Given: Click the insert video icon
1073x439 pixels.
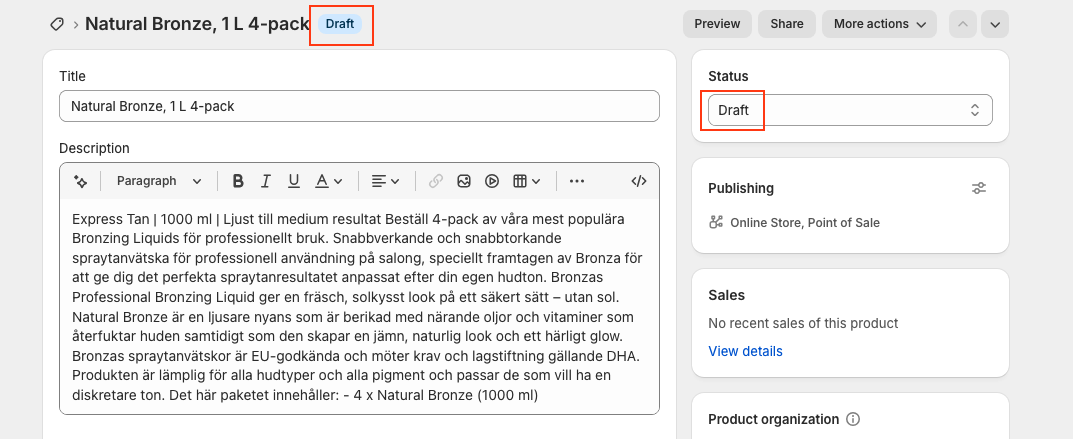Looking at the screenshot, I should click(492, 181).
